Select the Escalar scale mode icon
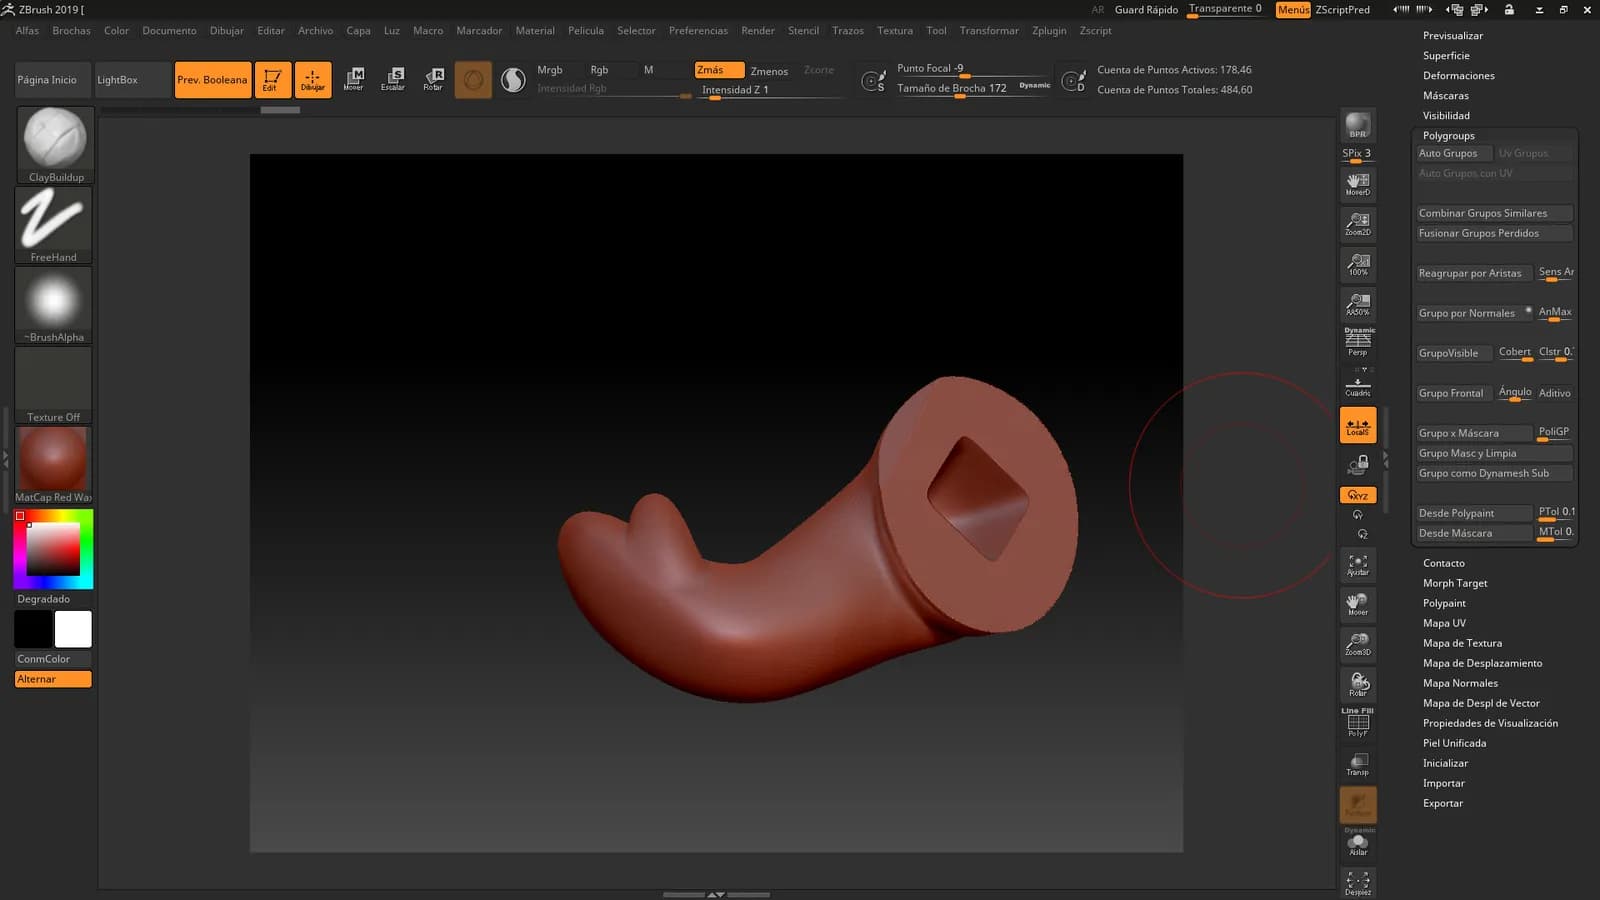The width and height of the screenshot is (1600, 900). (x=394, y=80)
